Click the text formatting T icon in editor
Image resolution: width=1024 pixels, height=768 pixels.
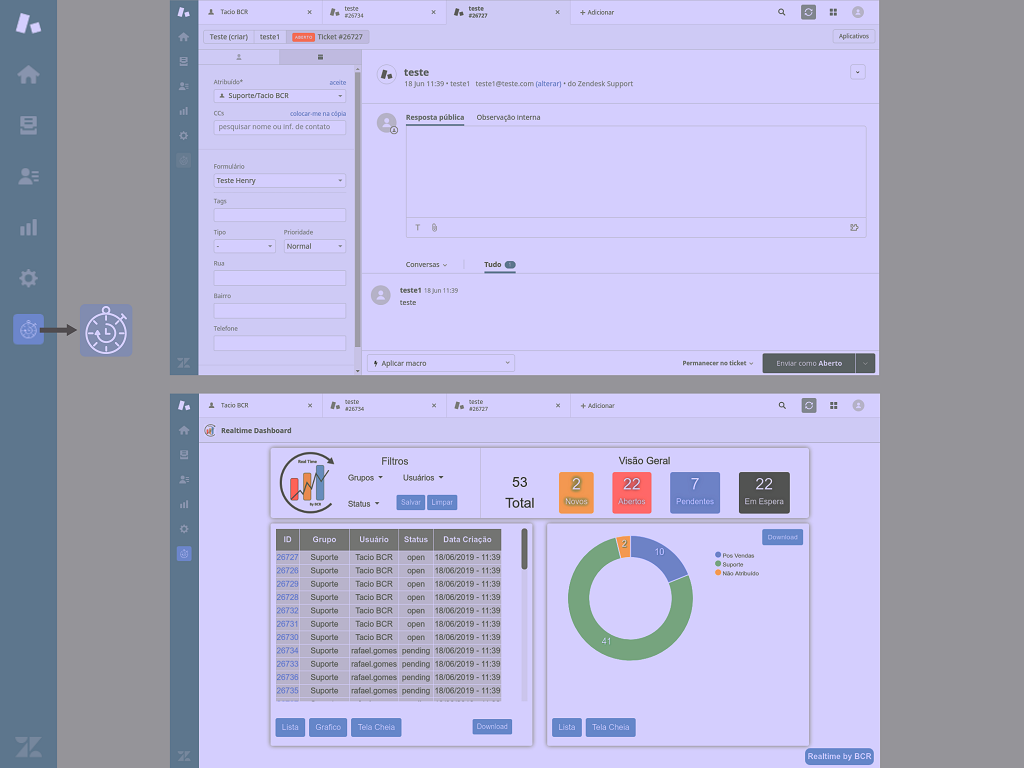coord(417,227)
